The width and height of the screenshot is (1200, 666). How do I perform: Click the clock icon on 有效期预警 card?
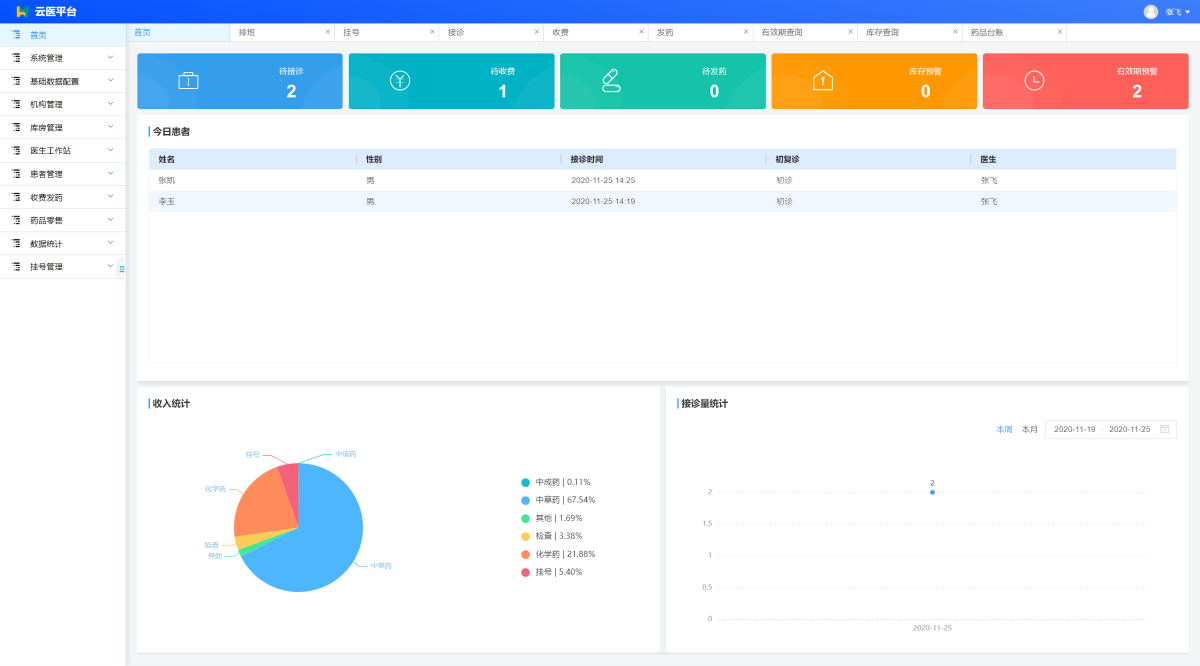1034,81
